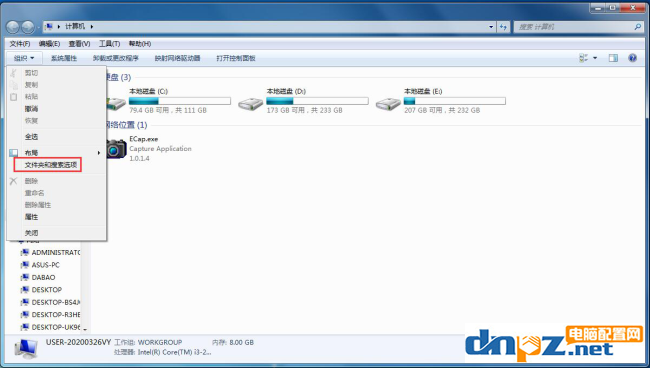The height and width of the screenshot is (368, 650).
Task: Select the local disk D: drive icon
Action: click(250, 104)
